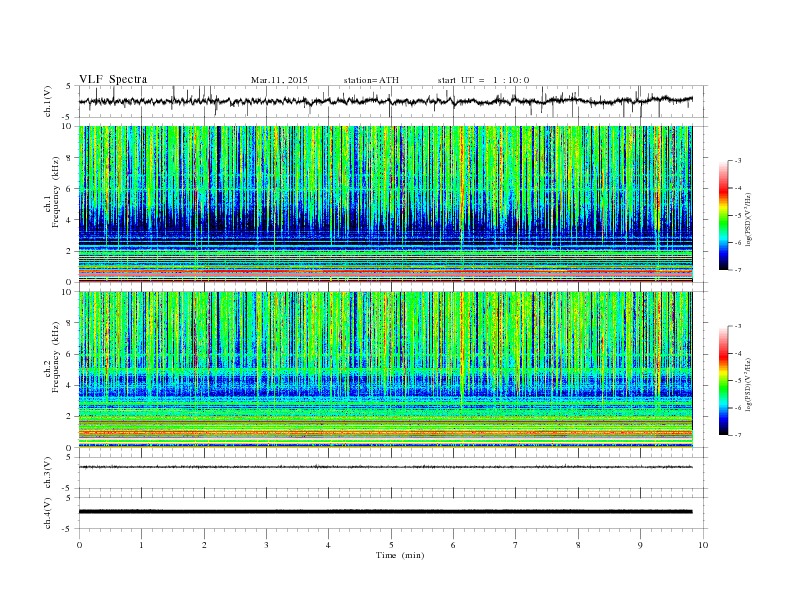Click the station=ATH label
Viewport: 792px width, 612px height.
(x=371, y=80)
